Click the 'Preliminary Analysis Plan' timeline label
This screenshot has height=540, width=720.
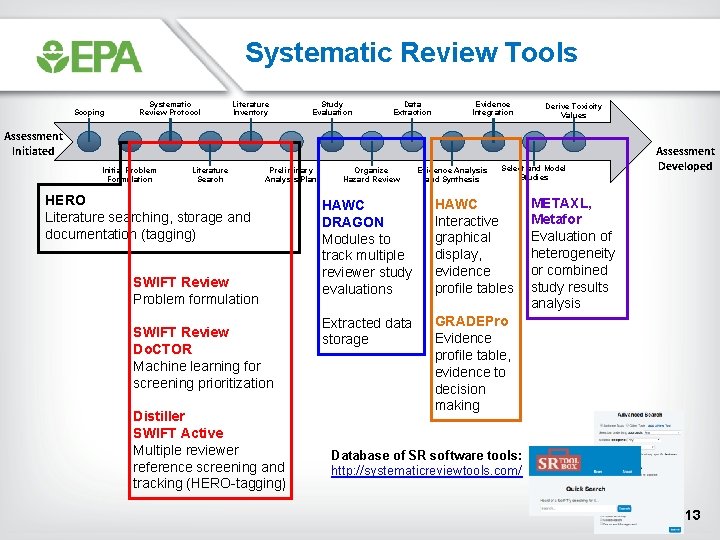[x=290, y=174]
